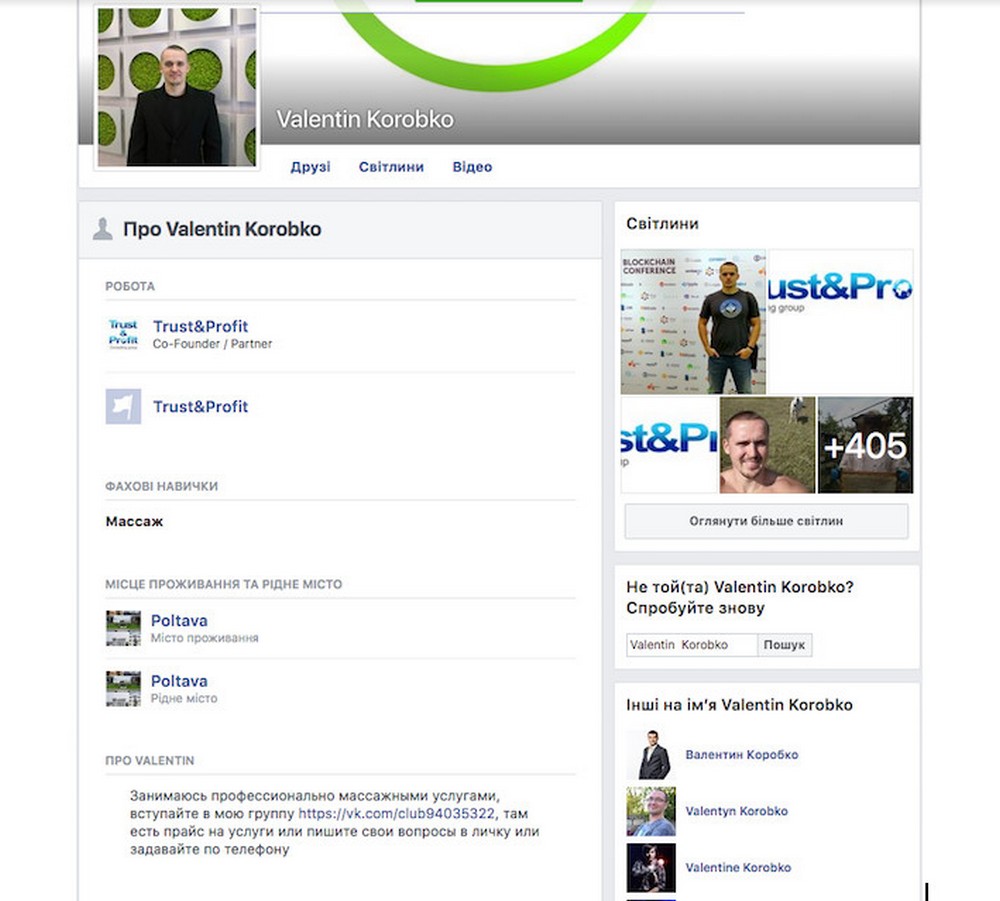Open the Валентин Коробко profile link
Screen dimensions: 1000x901
(x=742, y=754)
